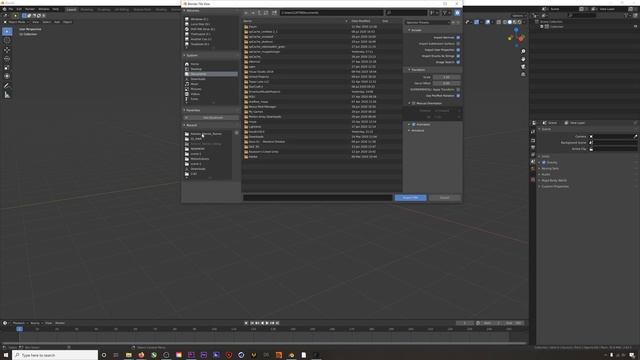Select the Select Box tool in viewport toolbar
The height and width of the screenshot is (360, 640).
pyautogui.click(x=7, y=31)
